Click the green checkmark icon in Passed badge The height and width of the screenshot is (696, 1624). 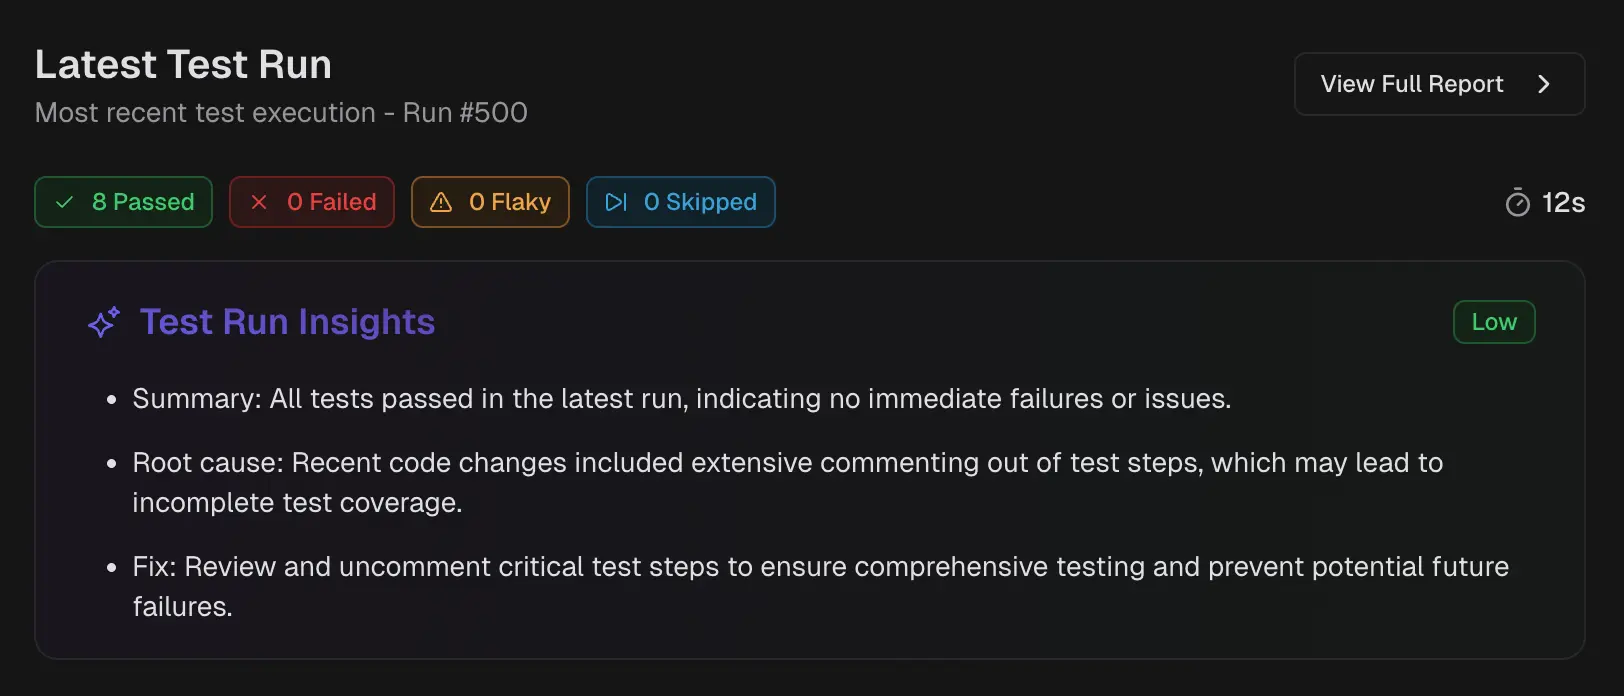click(65, 202)
